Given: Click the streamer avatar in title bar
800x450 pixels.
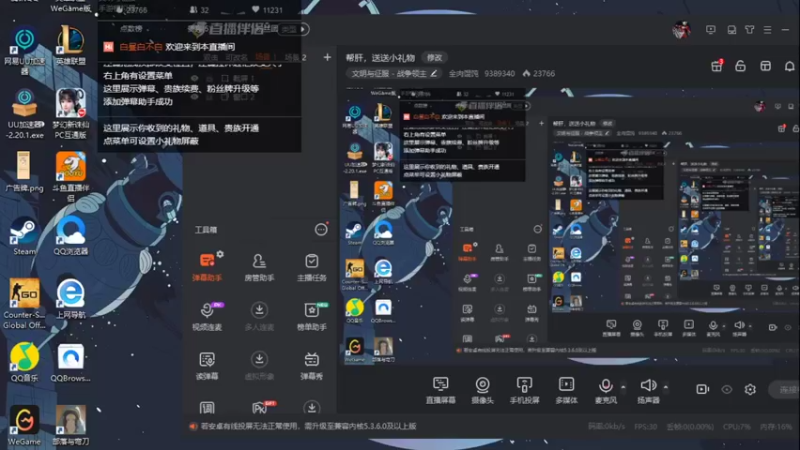Looking at the screenshot, I should tap(682, 30).
